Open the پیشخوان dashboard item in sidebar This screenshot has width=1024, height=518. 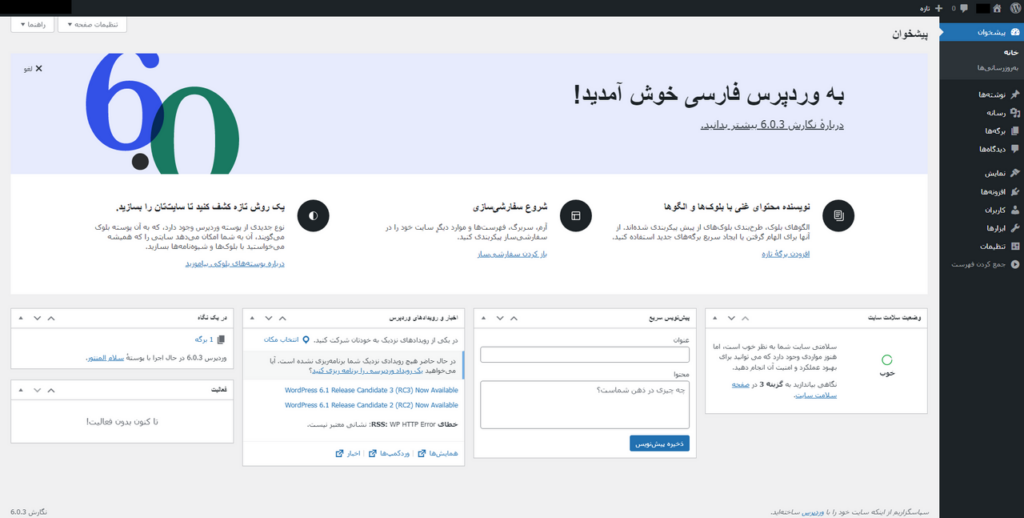[x=982, y=32]
